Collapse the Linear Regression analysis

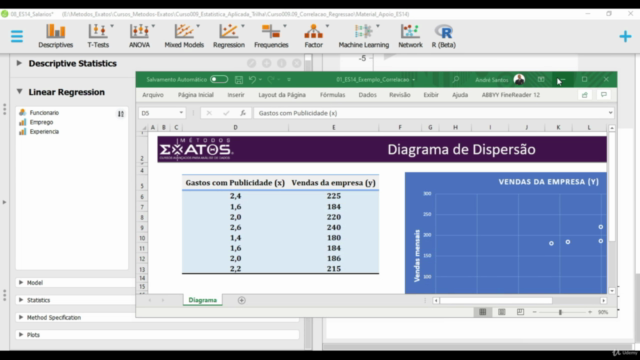pos(19,91)
